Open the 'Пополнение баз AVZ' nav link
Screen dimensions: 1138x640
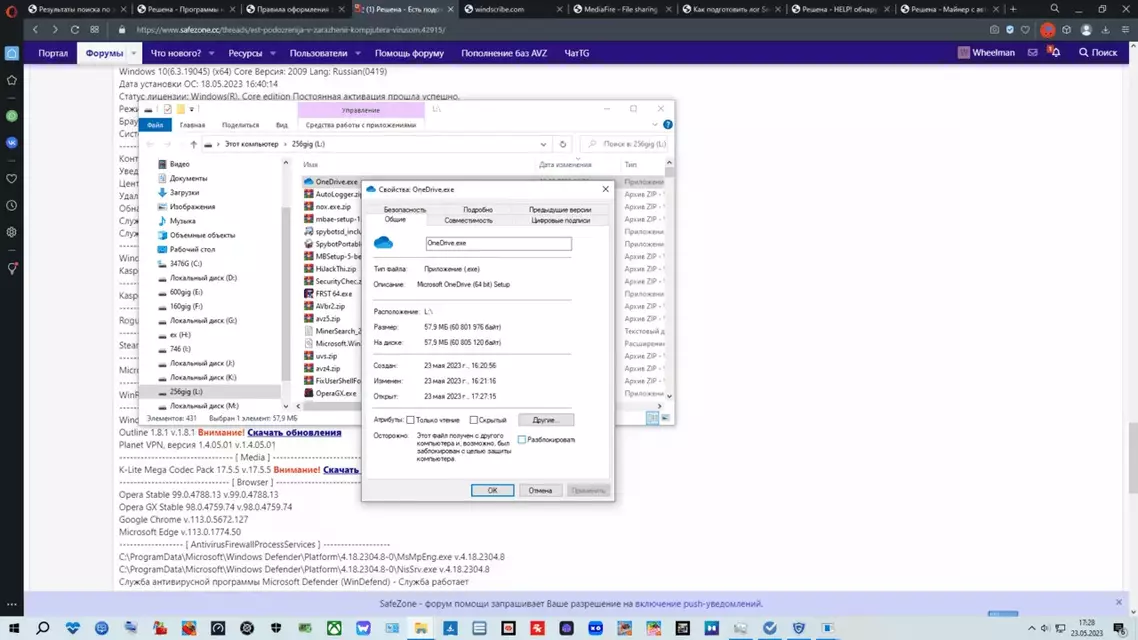point(504,53)
